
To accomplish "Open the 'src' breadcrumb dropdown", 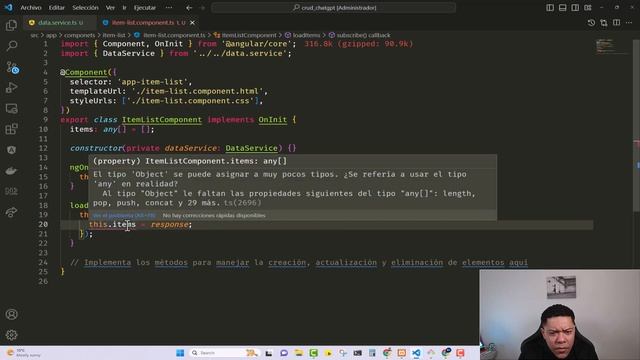I will pyautogui.click(x=34, y=35).
